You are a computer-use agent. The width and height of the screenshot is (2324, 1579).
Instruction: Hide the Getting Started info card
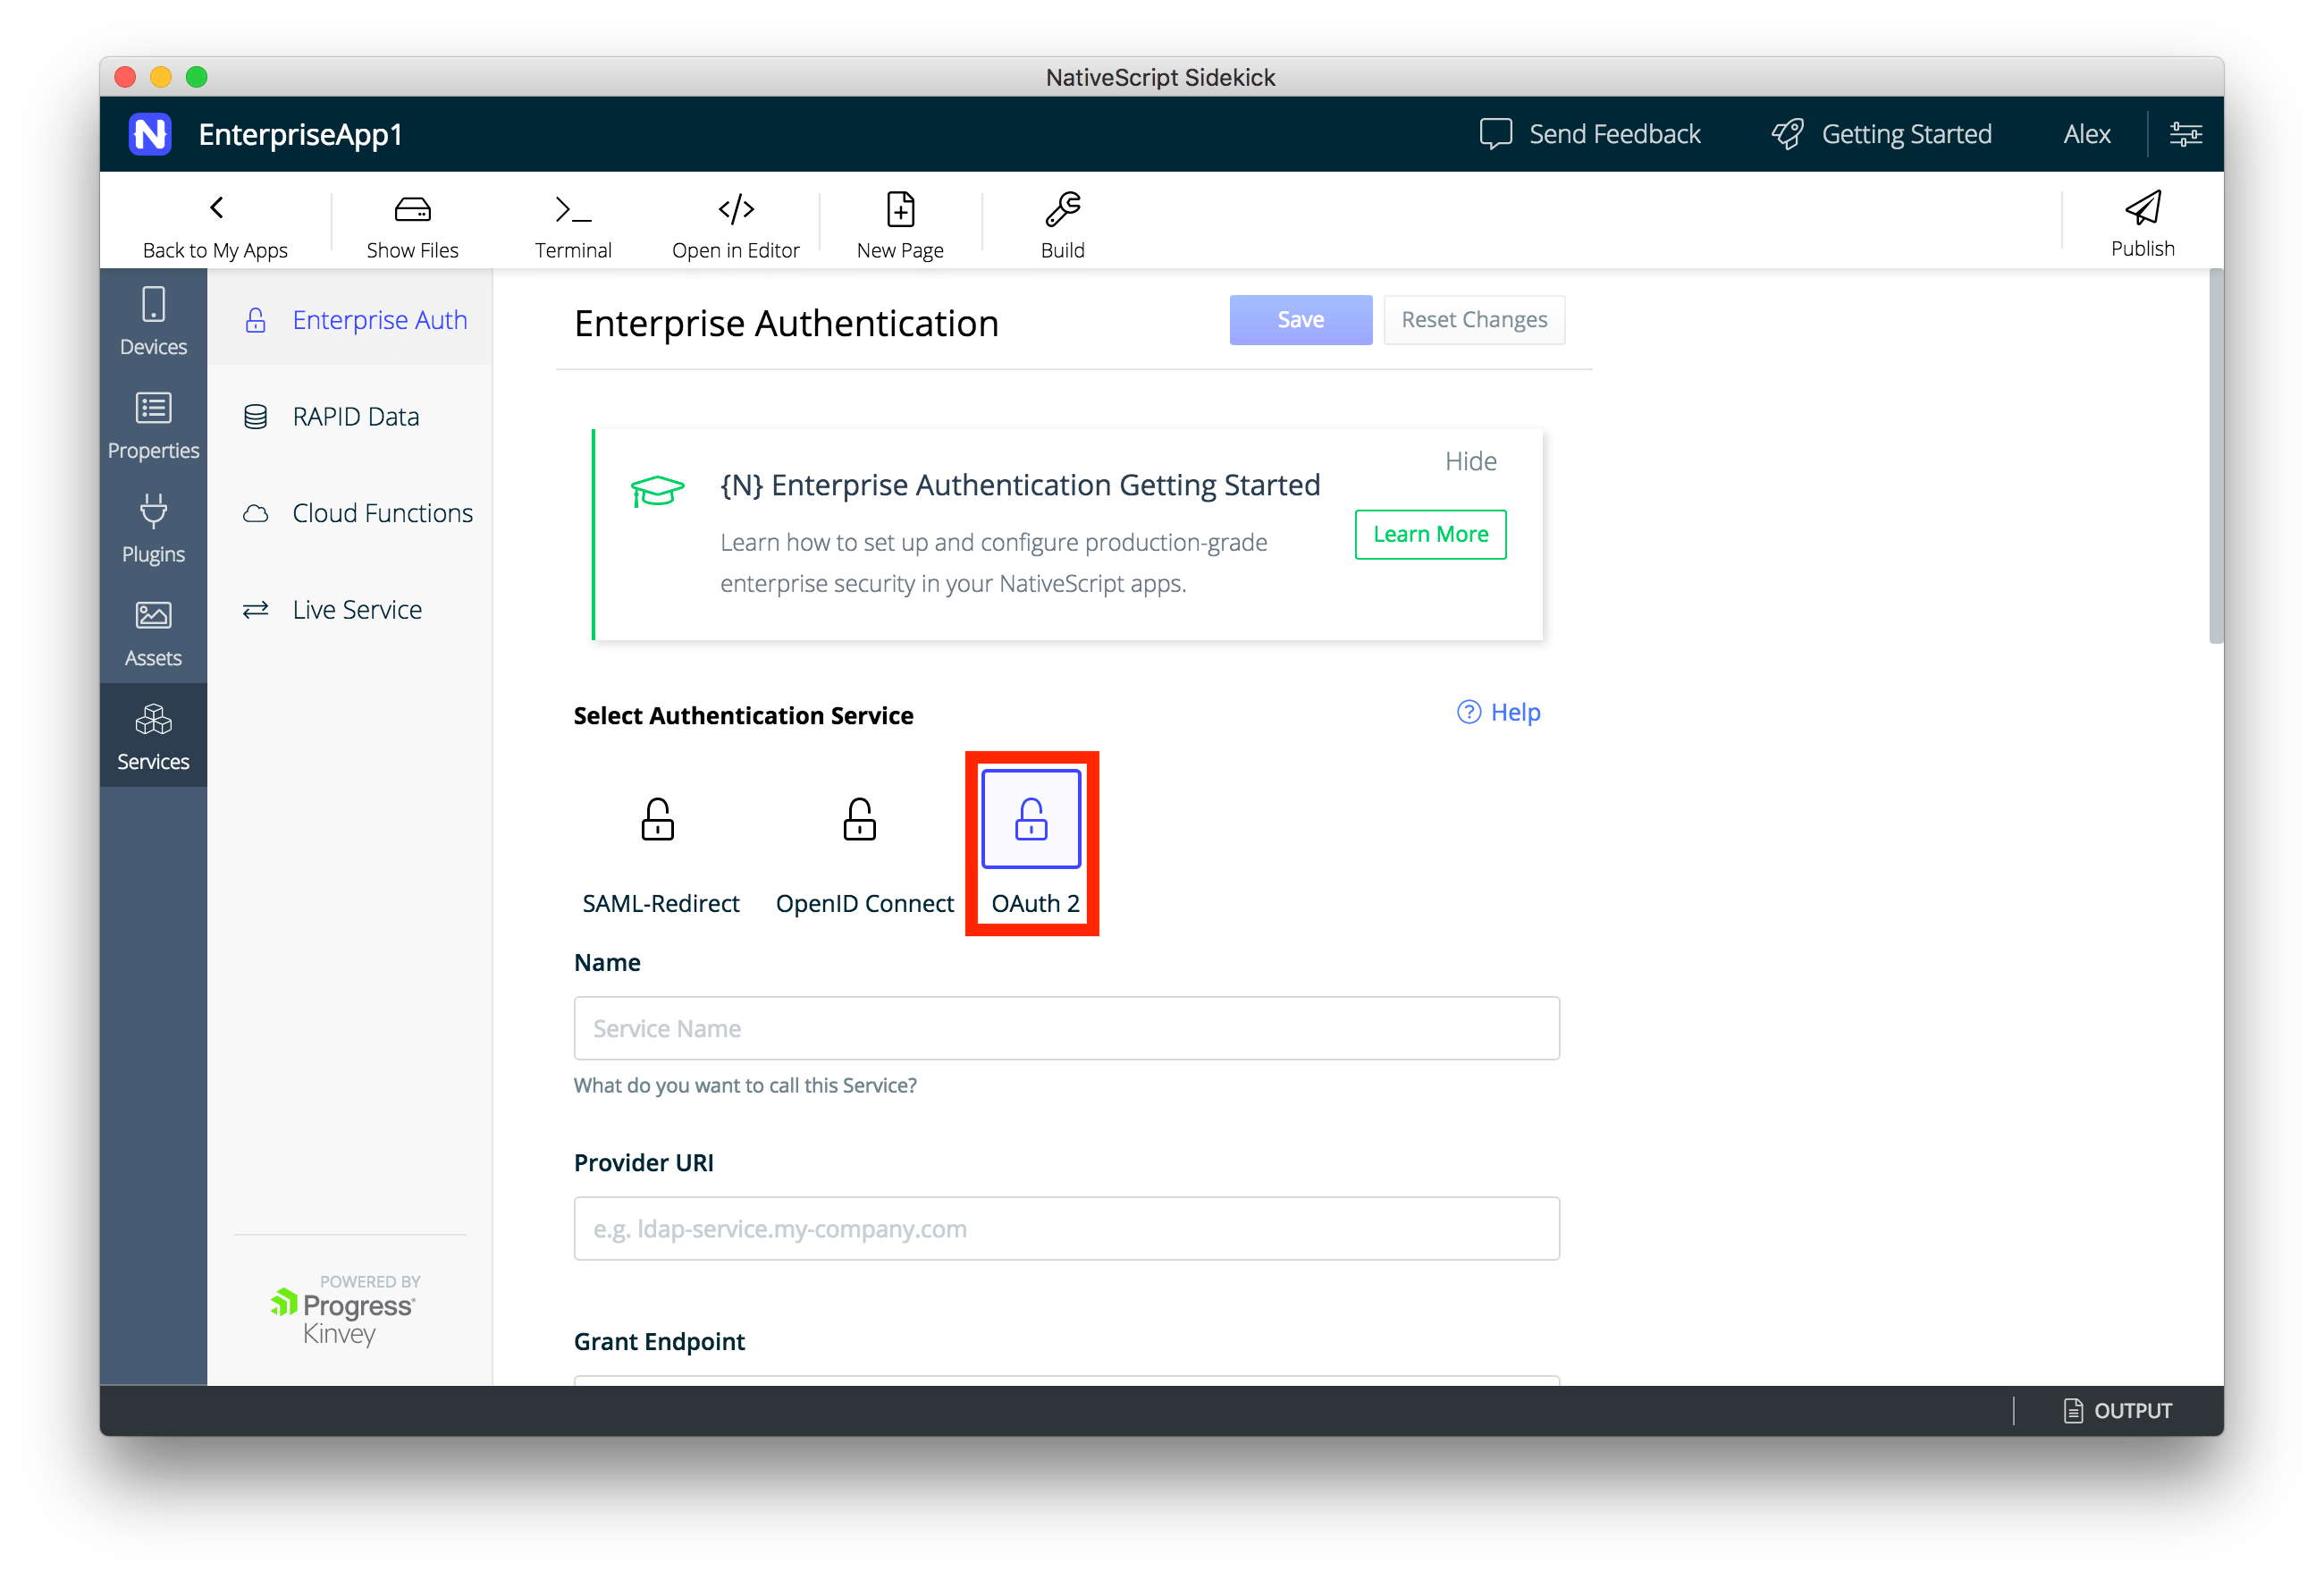tap(1470, 461)
